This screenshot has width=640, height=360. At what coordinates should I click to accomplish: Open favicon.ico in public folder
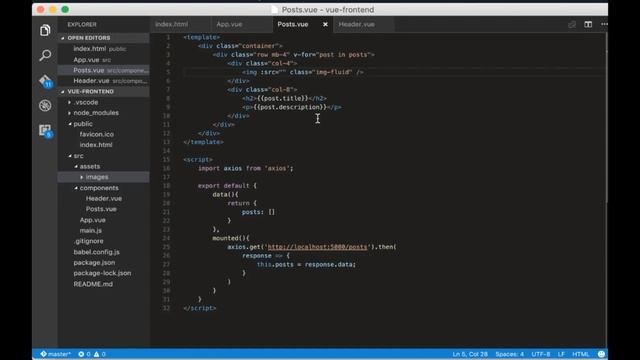click(104, 134)
